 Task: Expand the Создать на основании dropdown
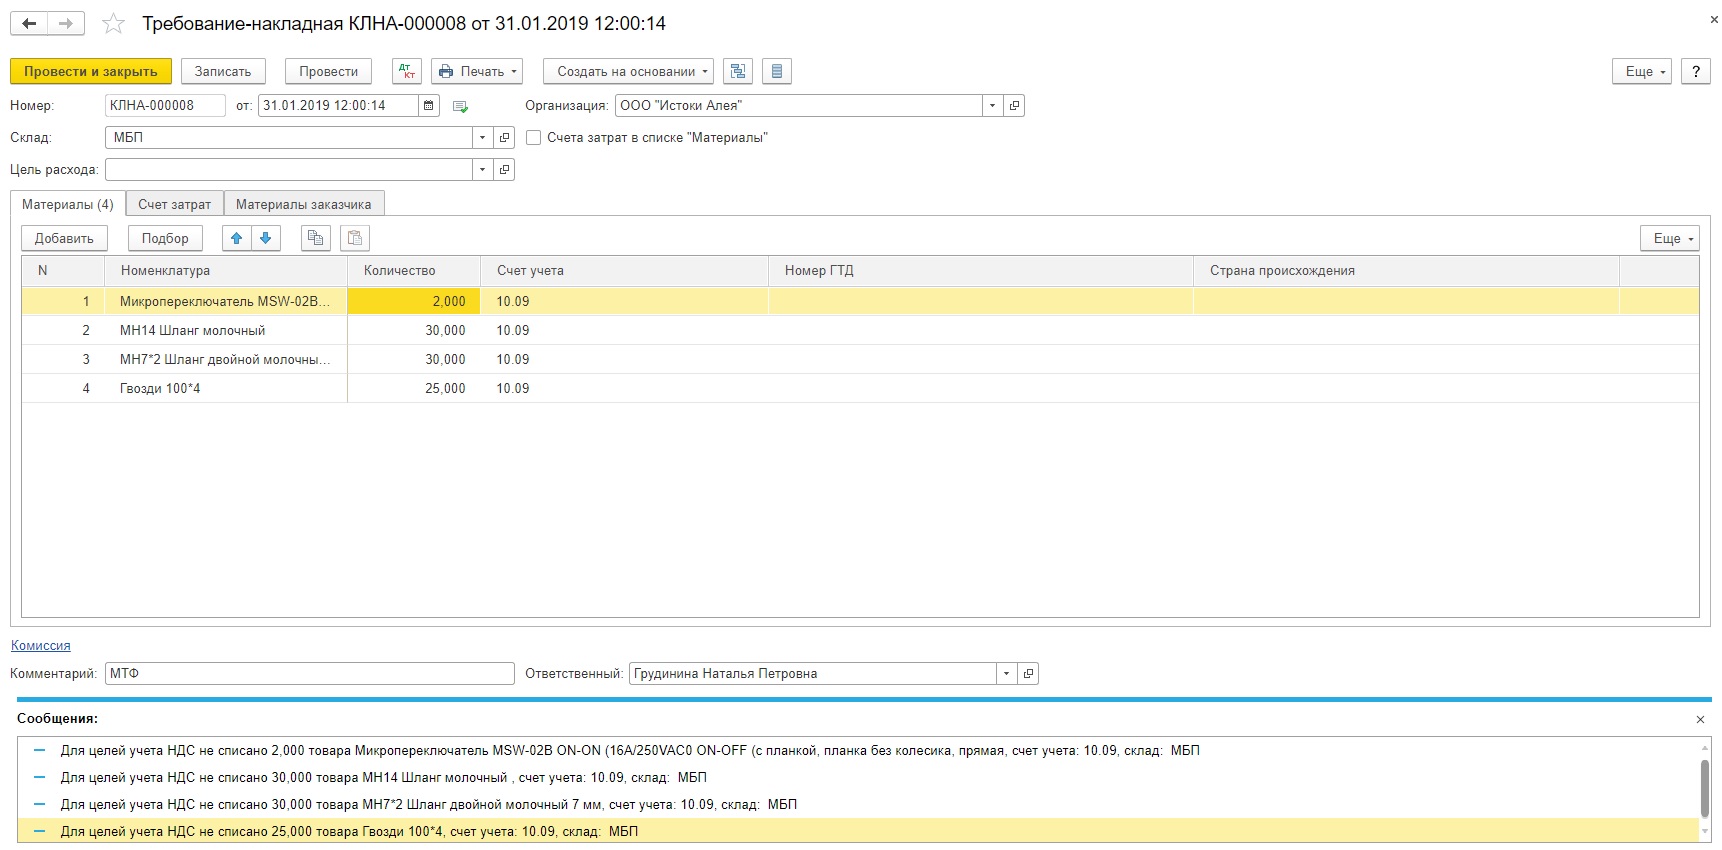tap(628, 71)
